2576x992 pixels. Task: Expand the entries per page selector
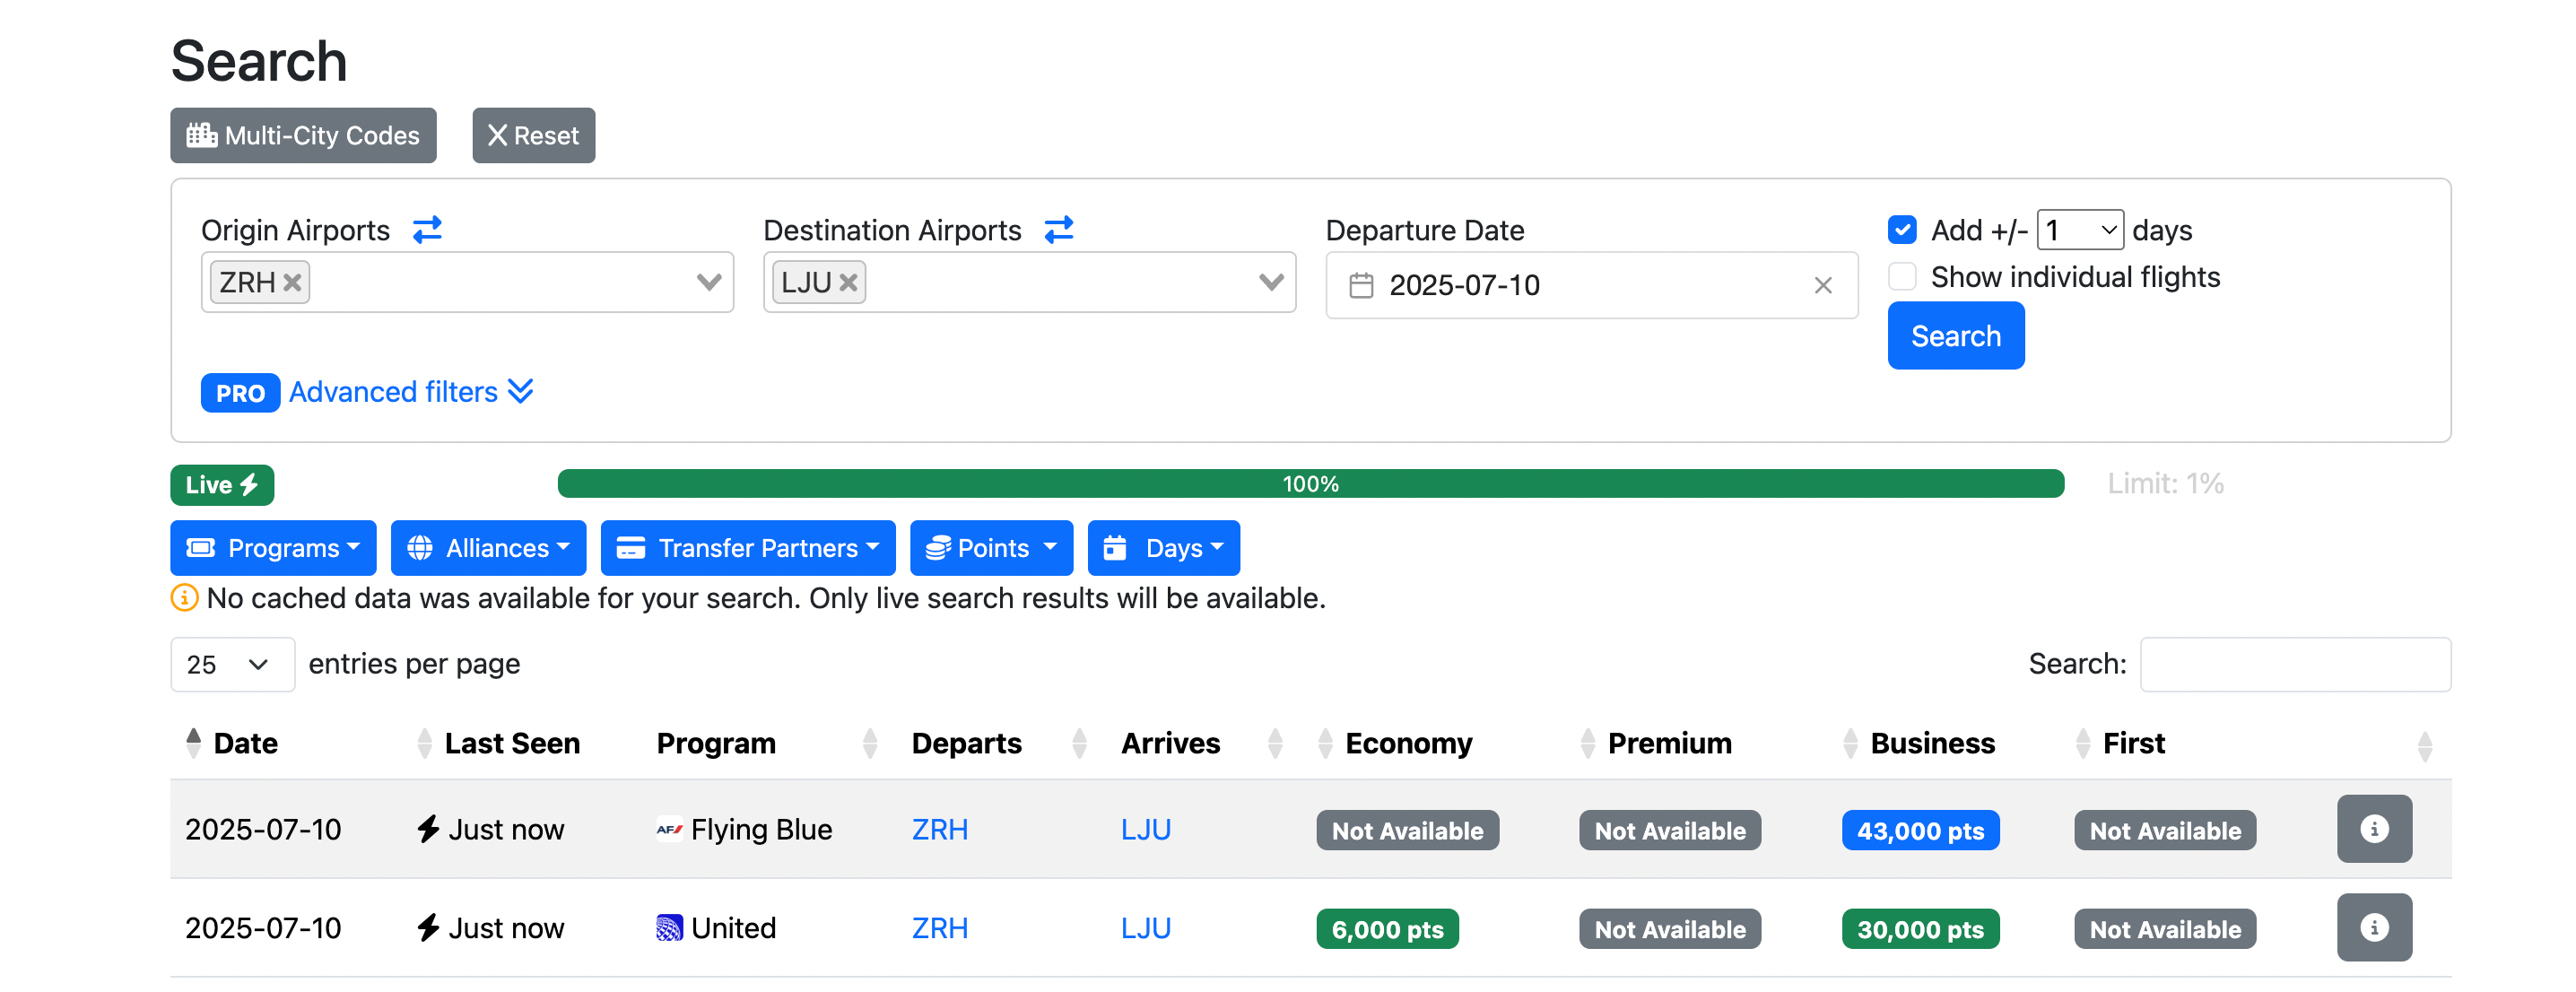click(x=232, y=664)
